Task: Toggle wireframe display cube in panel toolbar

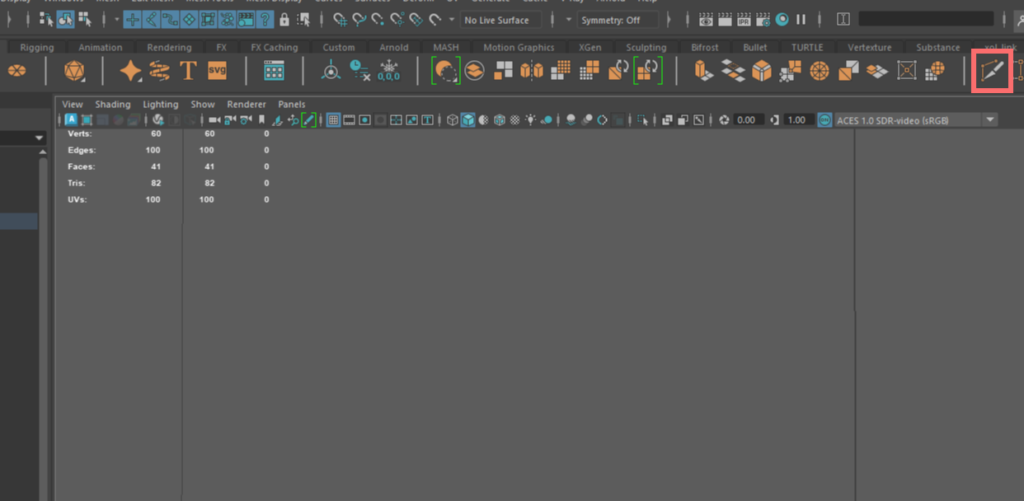Action: pyautogui.click(x=452, y=120)
